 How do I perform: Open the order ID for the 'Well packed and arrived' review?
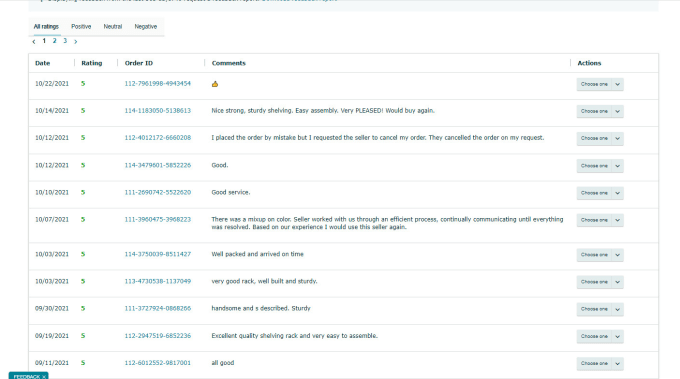(x=157, y=254)
